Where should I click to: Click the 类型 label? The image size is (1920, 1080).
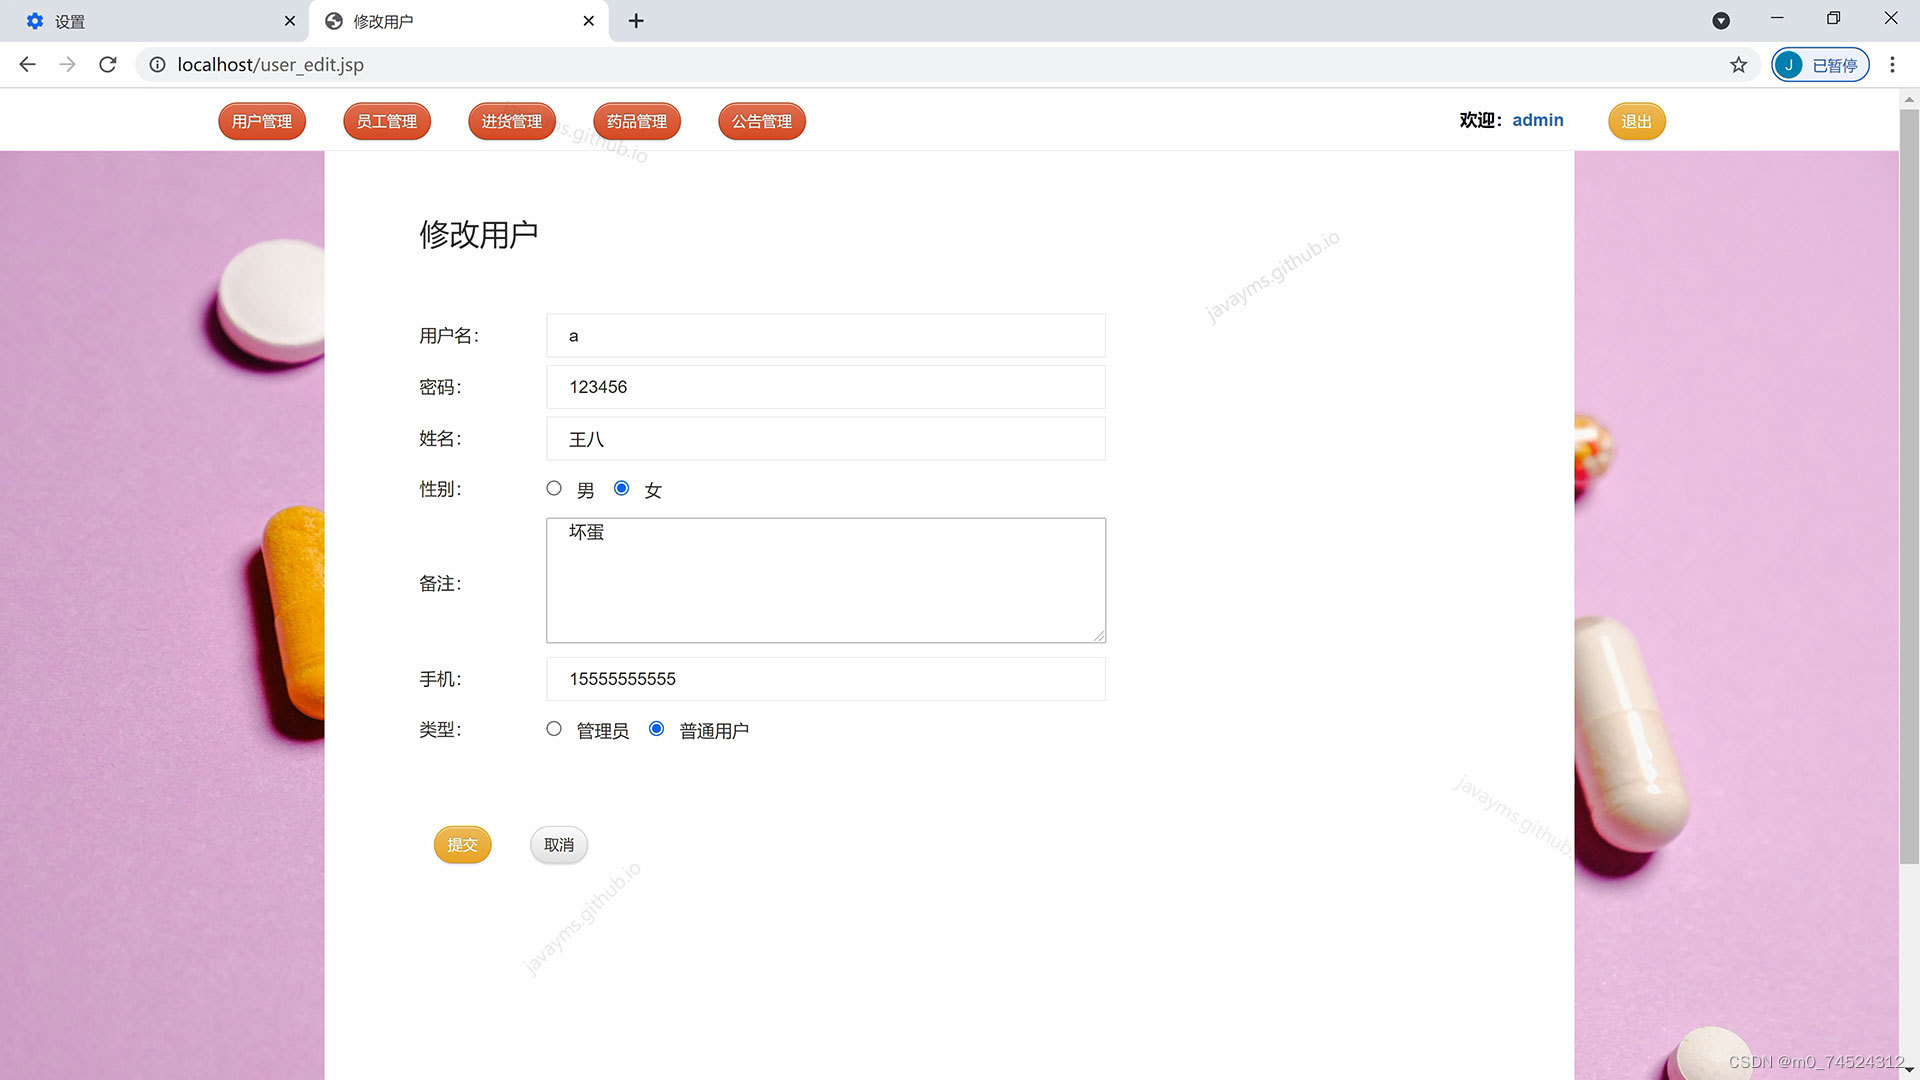tap(440, 730)
